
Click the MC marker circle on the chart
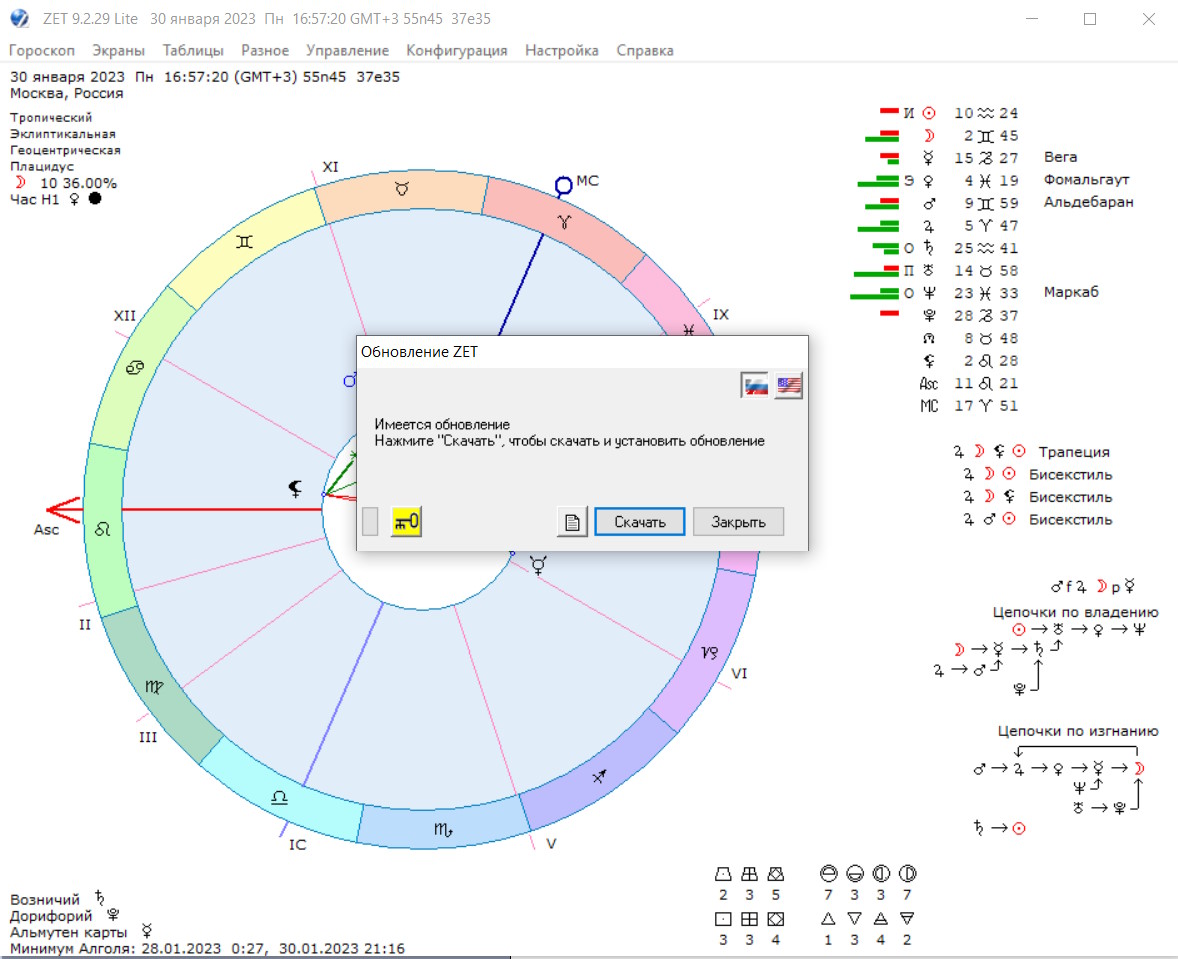click(x=564, y=184)
